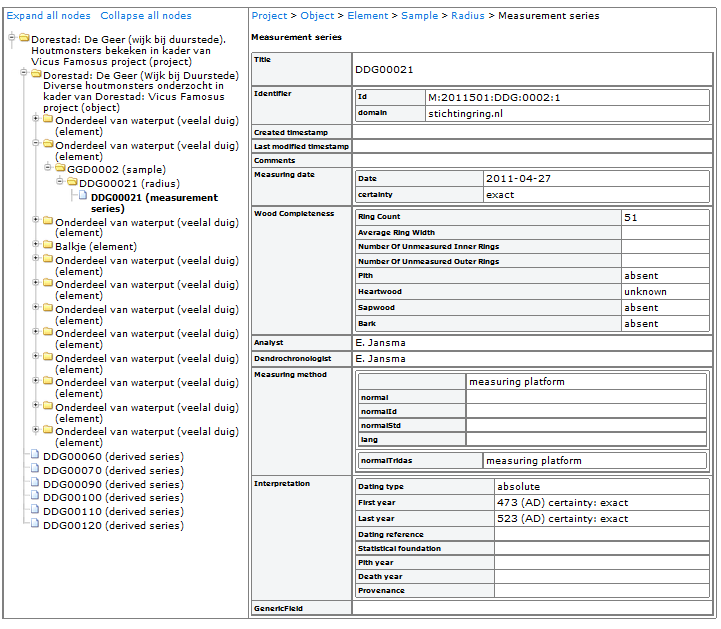This screenshot has height=629, width=721.
Task: Collapse the GGD0002 sample node
Action: coord(48,167)
